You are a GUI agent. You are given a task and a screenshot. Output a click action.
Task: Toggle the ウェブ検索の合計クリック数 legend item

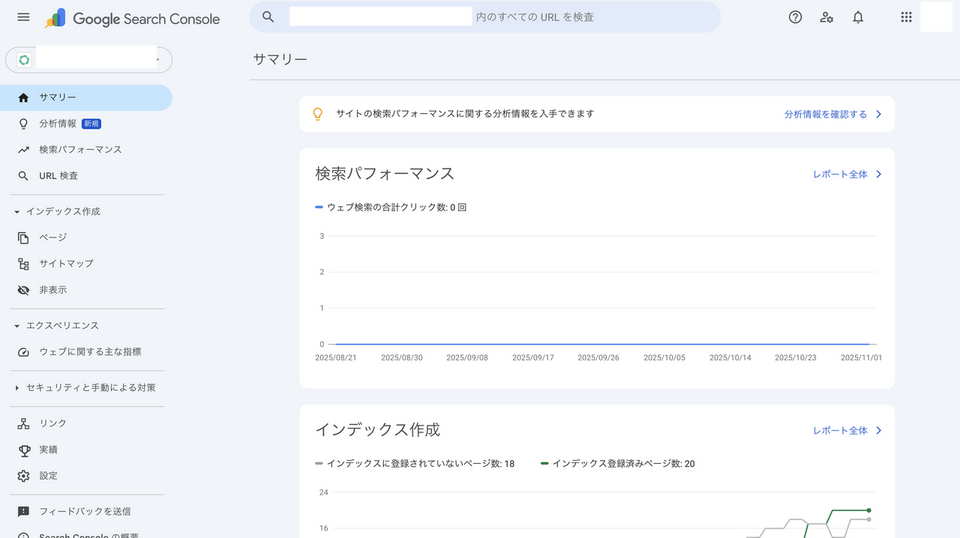coord(391,207)
